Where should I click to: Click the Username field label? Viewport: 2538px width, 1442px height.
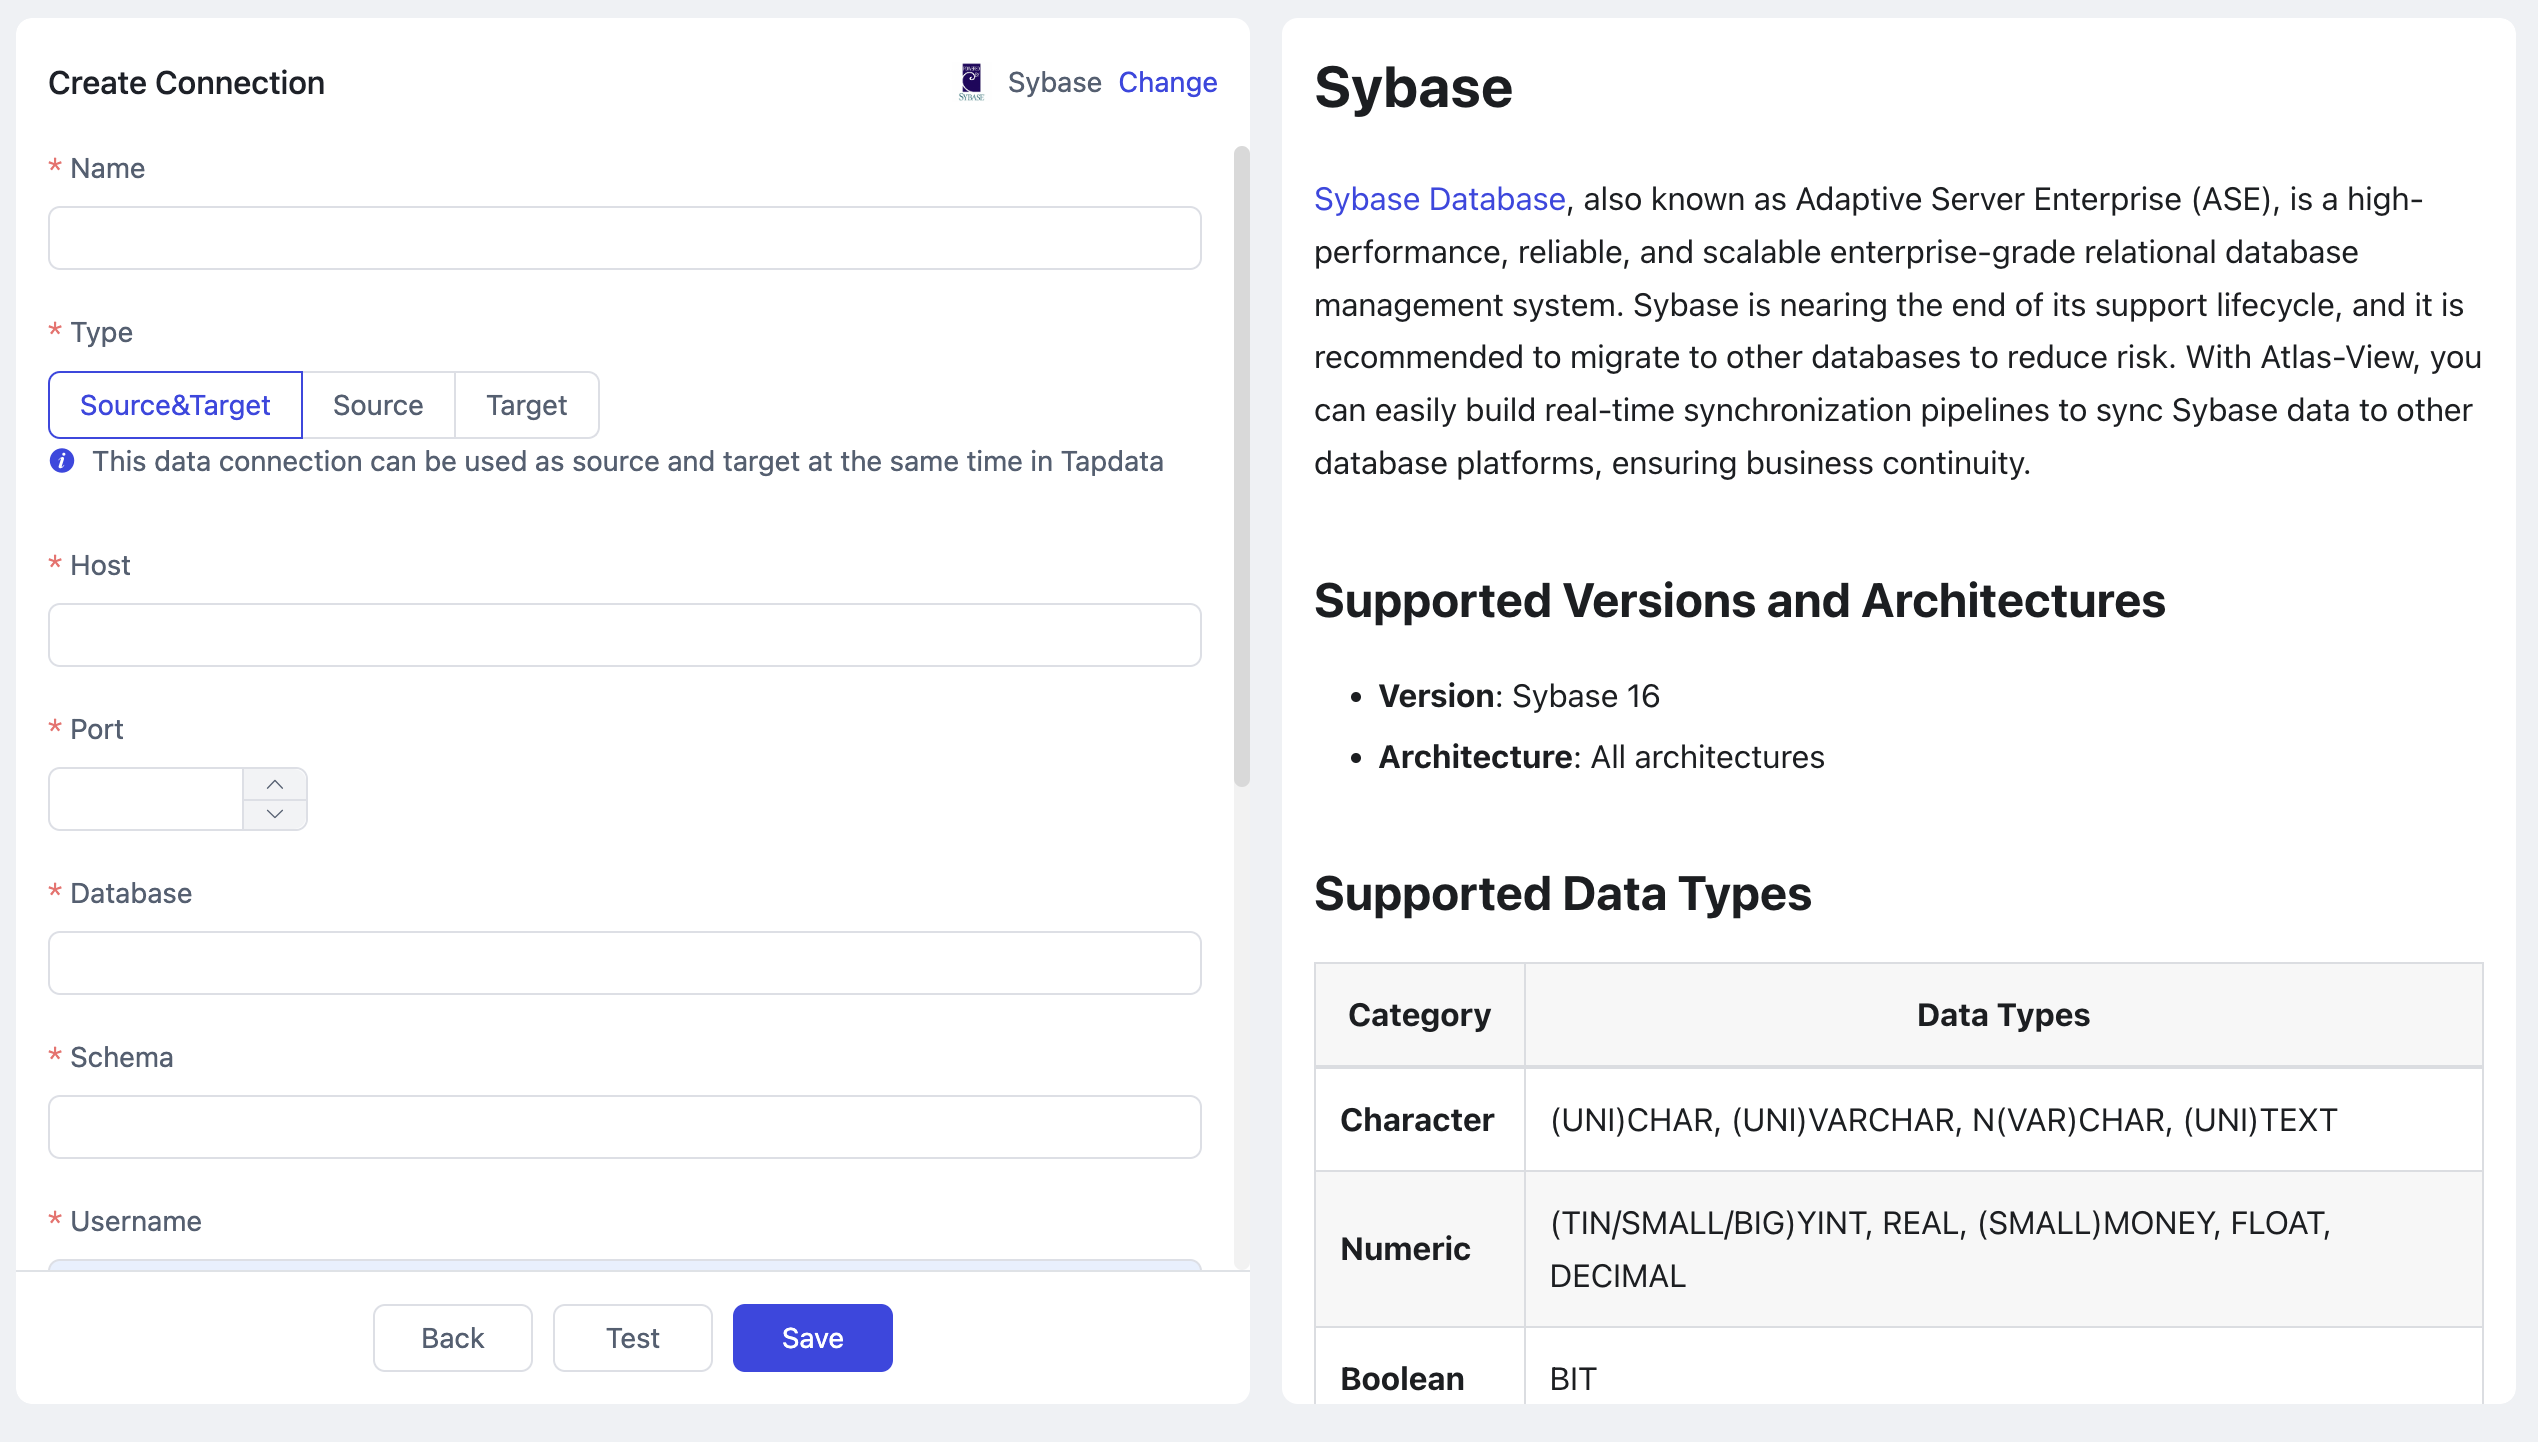pyautogui.click(x=136, y=1221)
